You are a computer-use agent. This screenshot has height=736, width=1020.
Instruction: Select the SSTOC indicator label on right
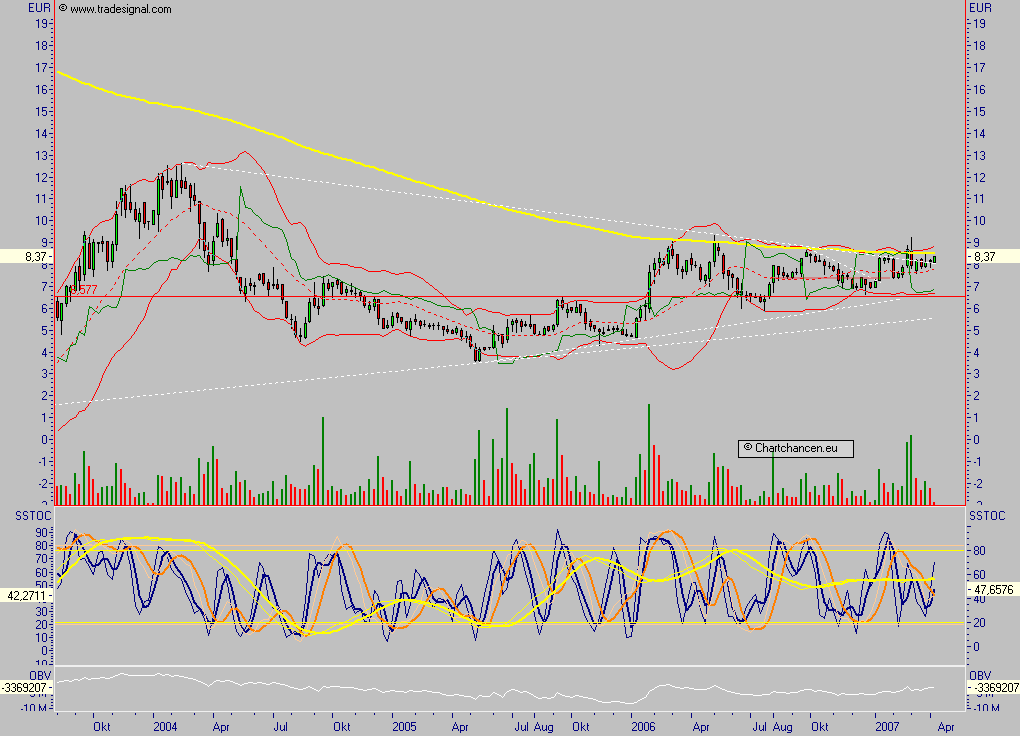tap(987, 515)
